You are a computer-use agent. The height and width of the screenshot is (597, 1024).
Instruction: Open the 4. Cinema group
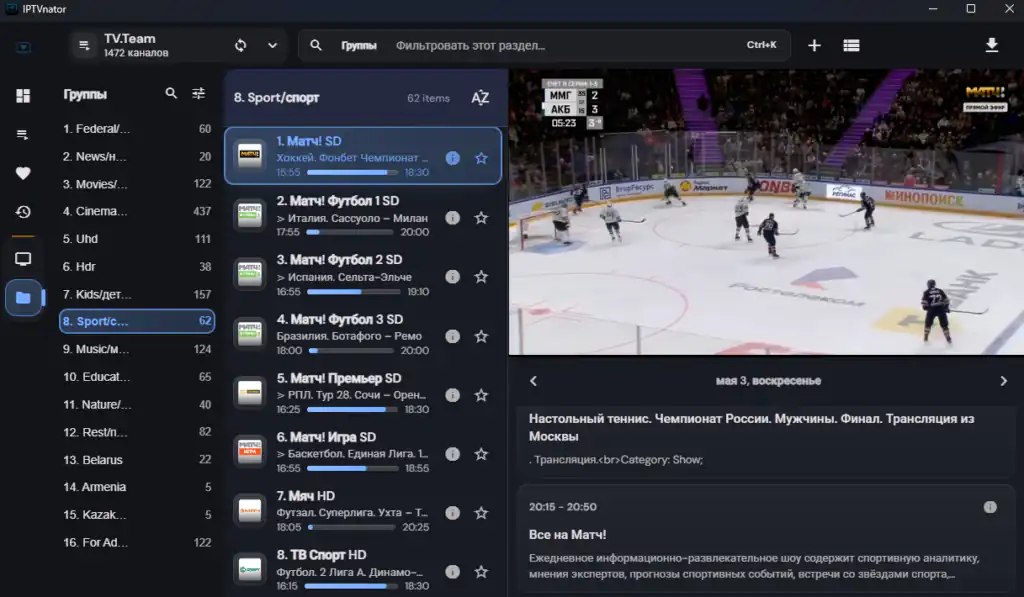pyautogui.click(x=137, y=211)
